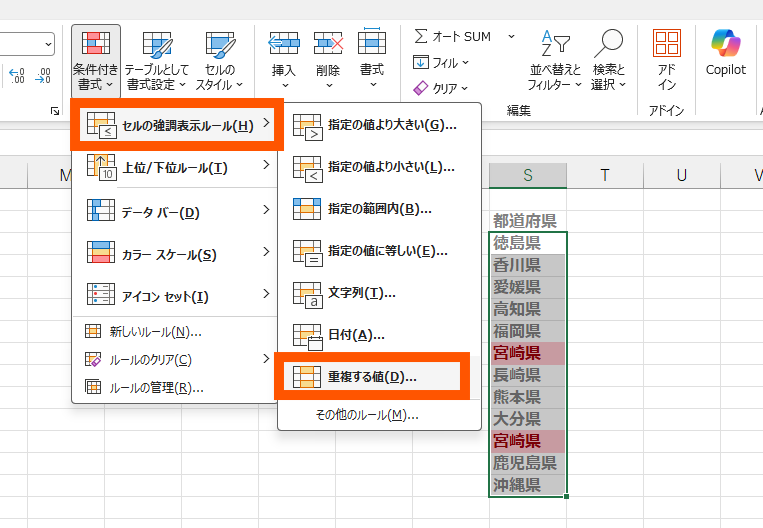Viewport: 763px width, 528px height.
Task: Select セルの強調表示ルール menu item
Action: [x=177, y=126]
